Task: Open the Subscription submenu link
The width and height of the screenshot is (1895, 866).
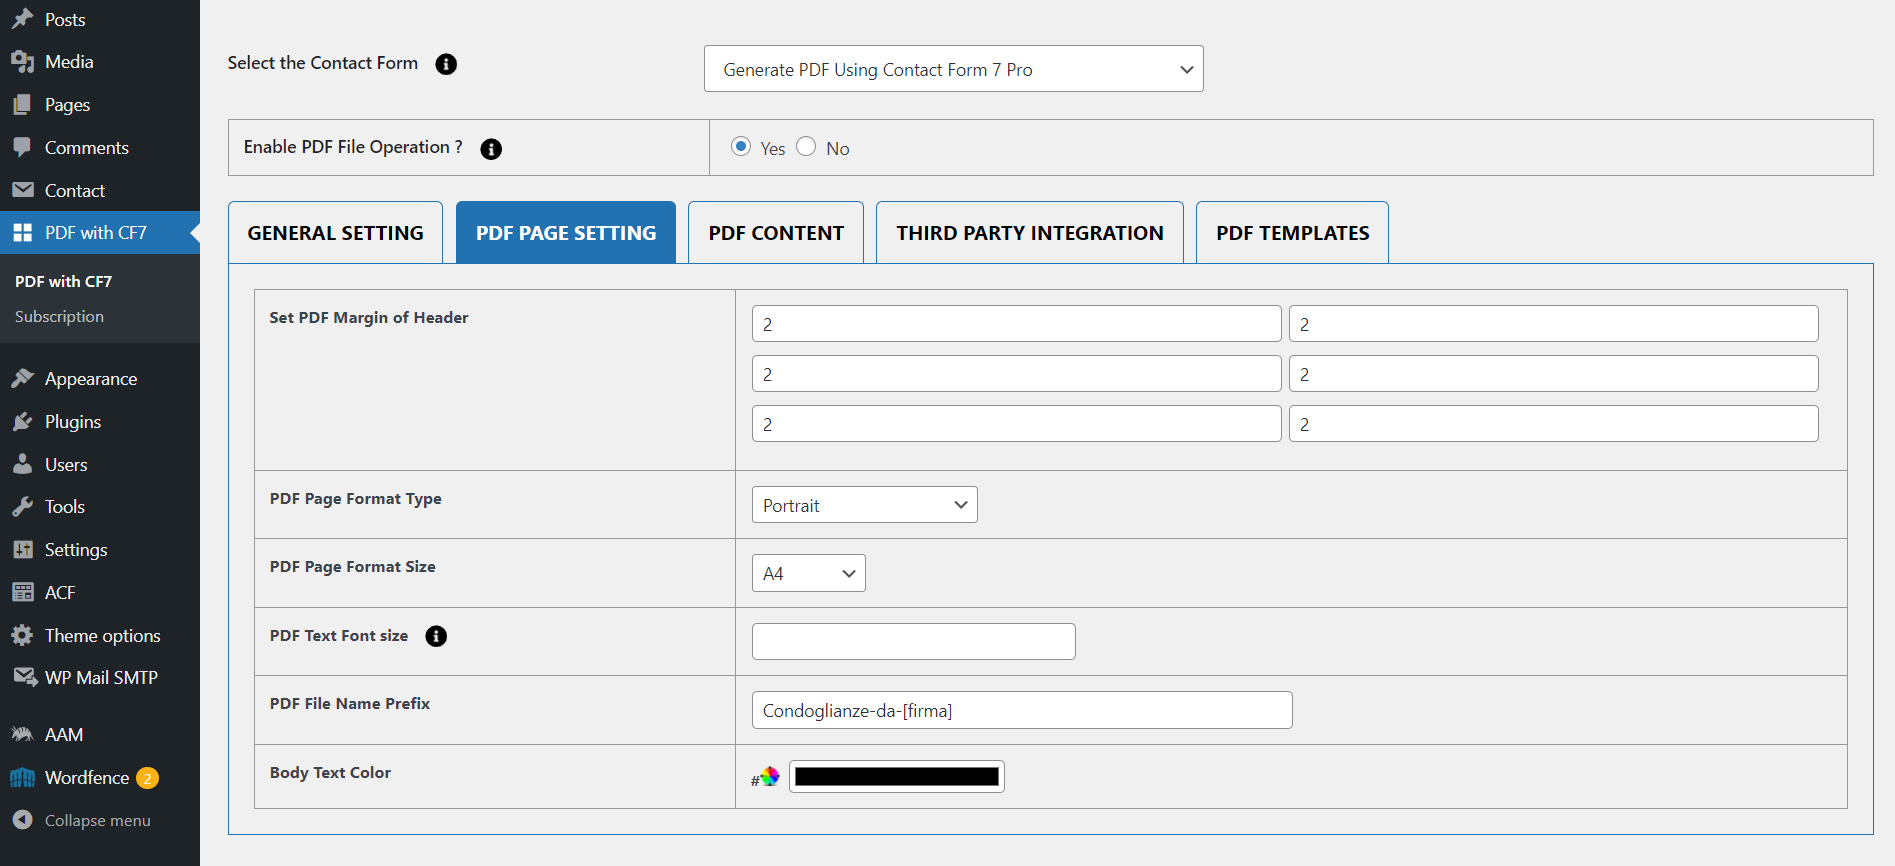Action: pyautogui.click(x=59, y=316)
